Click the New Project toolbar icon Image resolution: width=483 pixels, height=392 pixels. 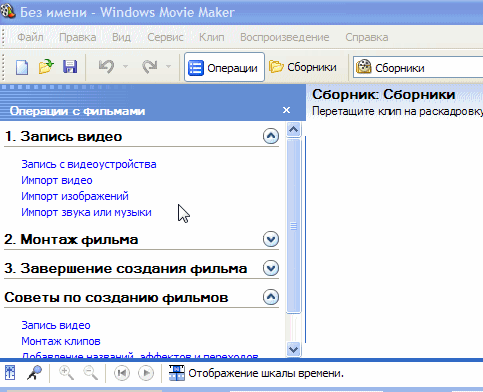(x=22, y=68)
